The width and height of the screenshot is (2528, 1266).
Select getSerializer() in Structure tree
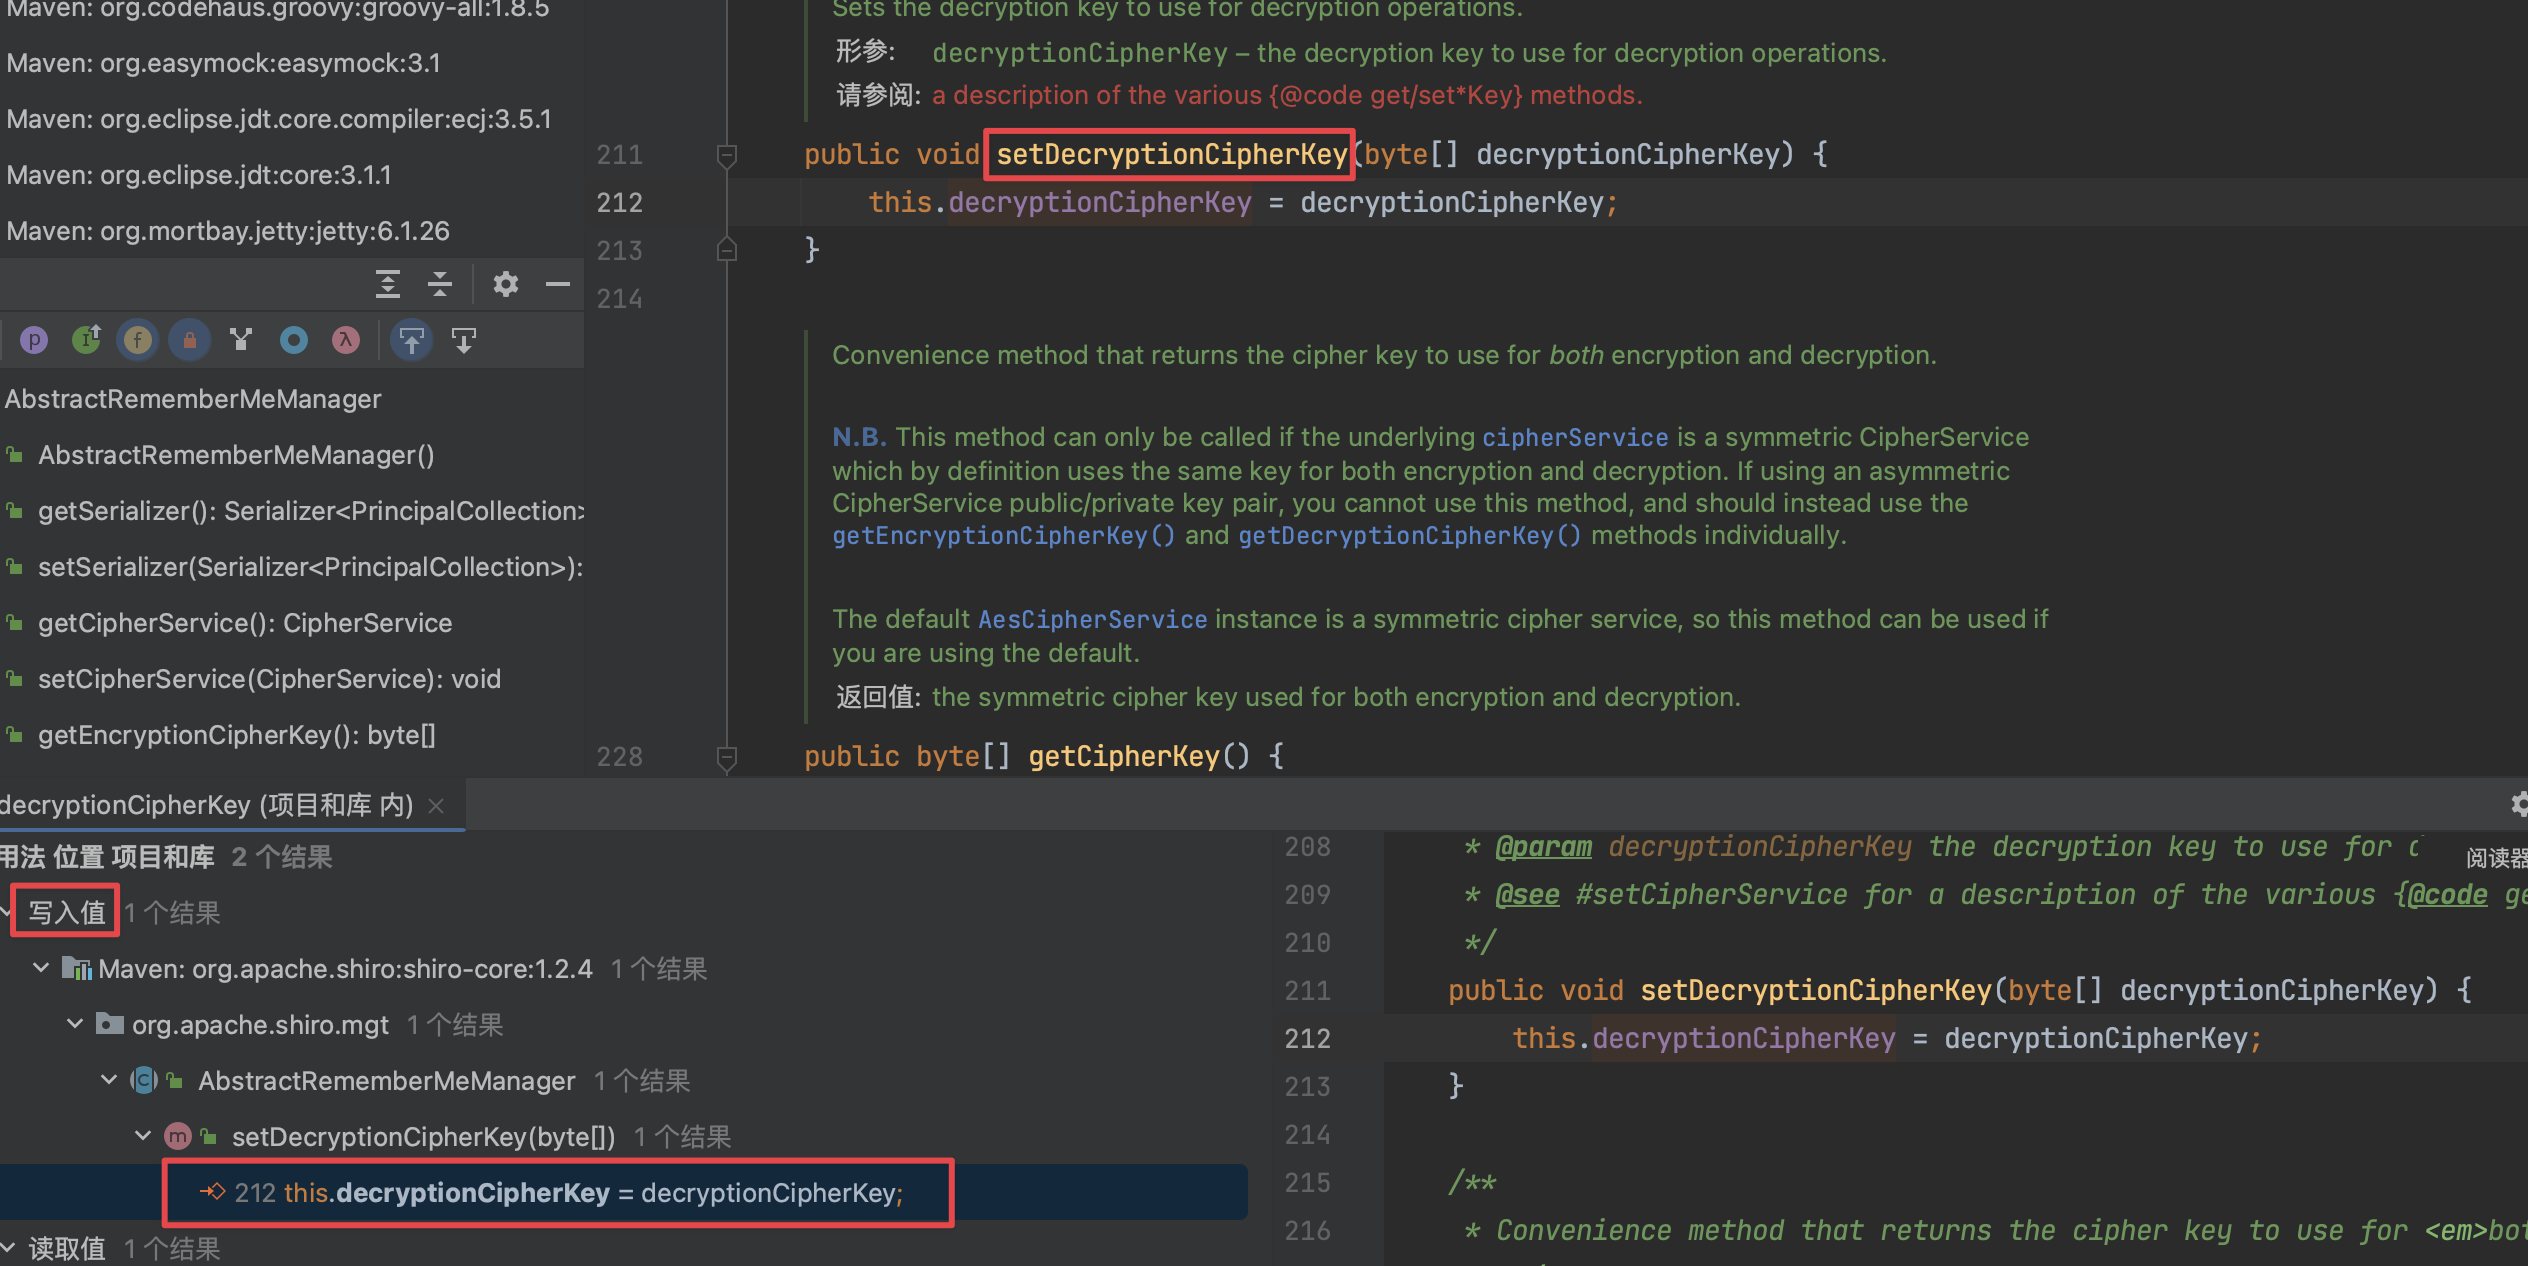click(x=311, y=511)
